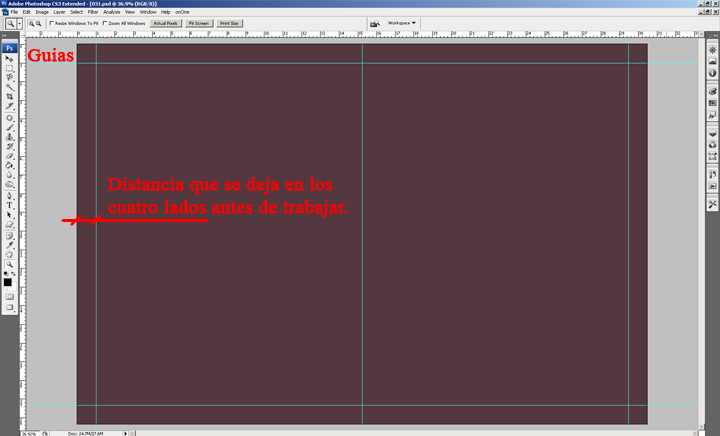
Task: Click the Zoom In magnifier option
Action: pyautogui.click(x=32, y=22)
